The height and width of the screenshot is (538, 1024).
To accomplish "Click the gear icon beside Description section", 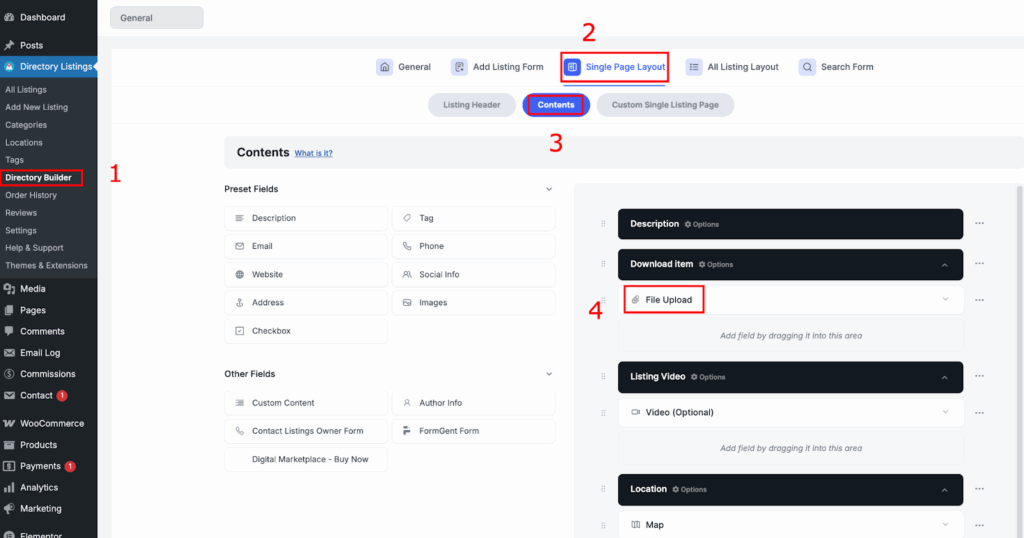I will [688, 224].
